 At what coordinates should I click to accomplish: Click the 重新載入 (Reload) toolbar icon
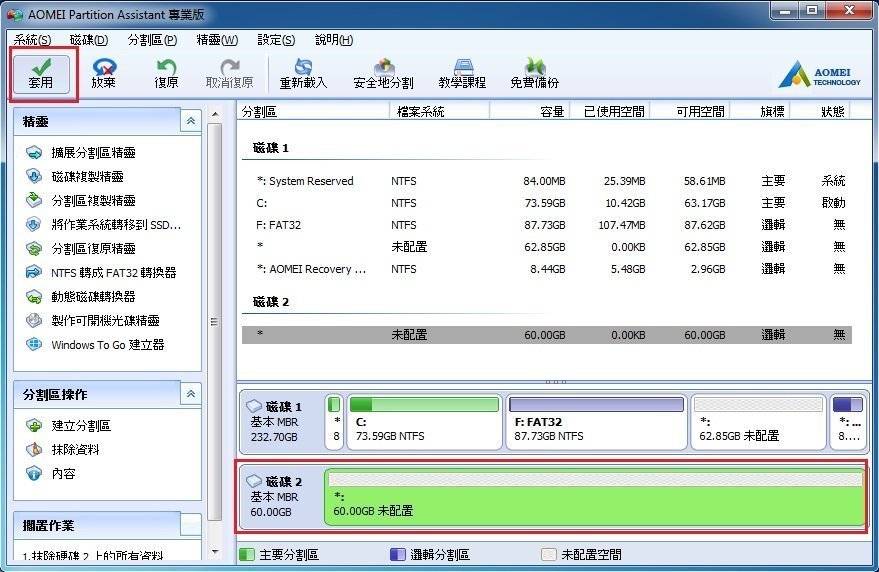pyautogui.click(x=303, y=74)
